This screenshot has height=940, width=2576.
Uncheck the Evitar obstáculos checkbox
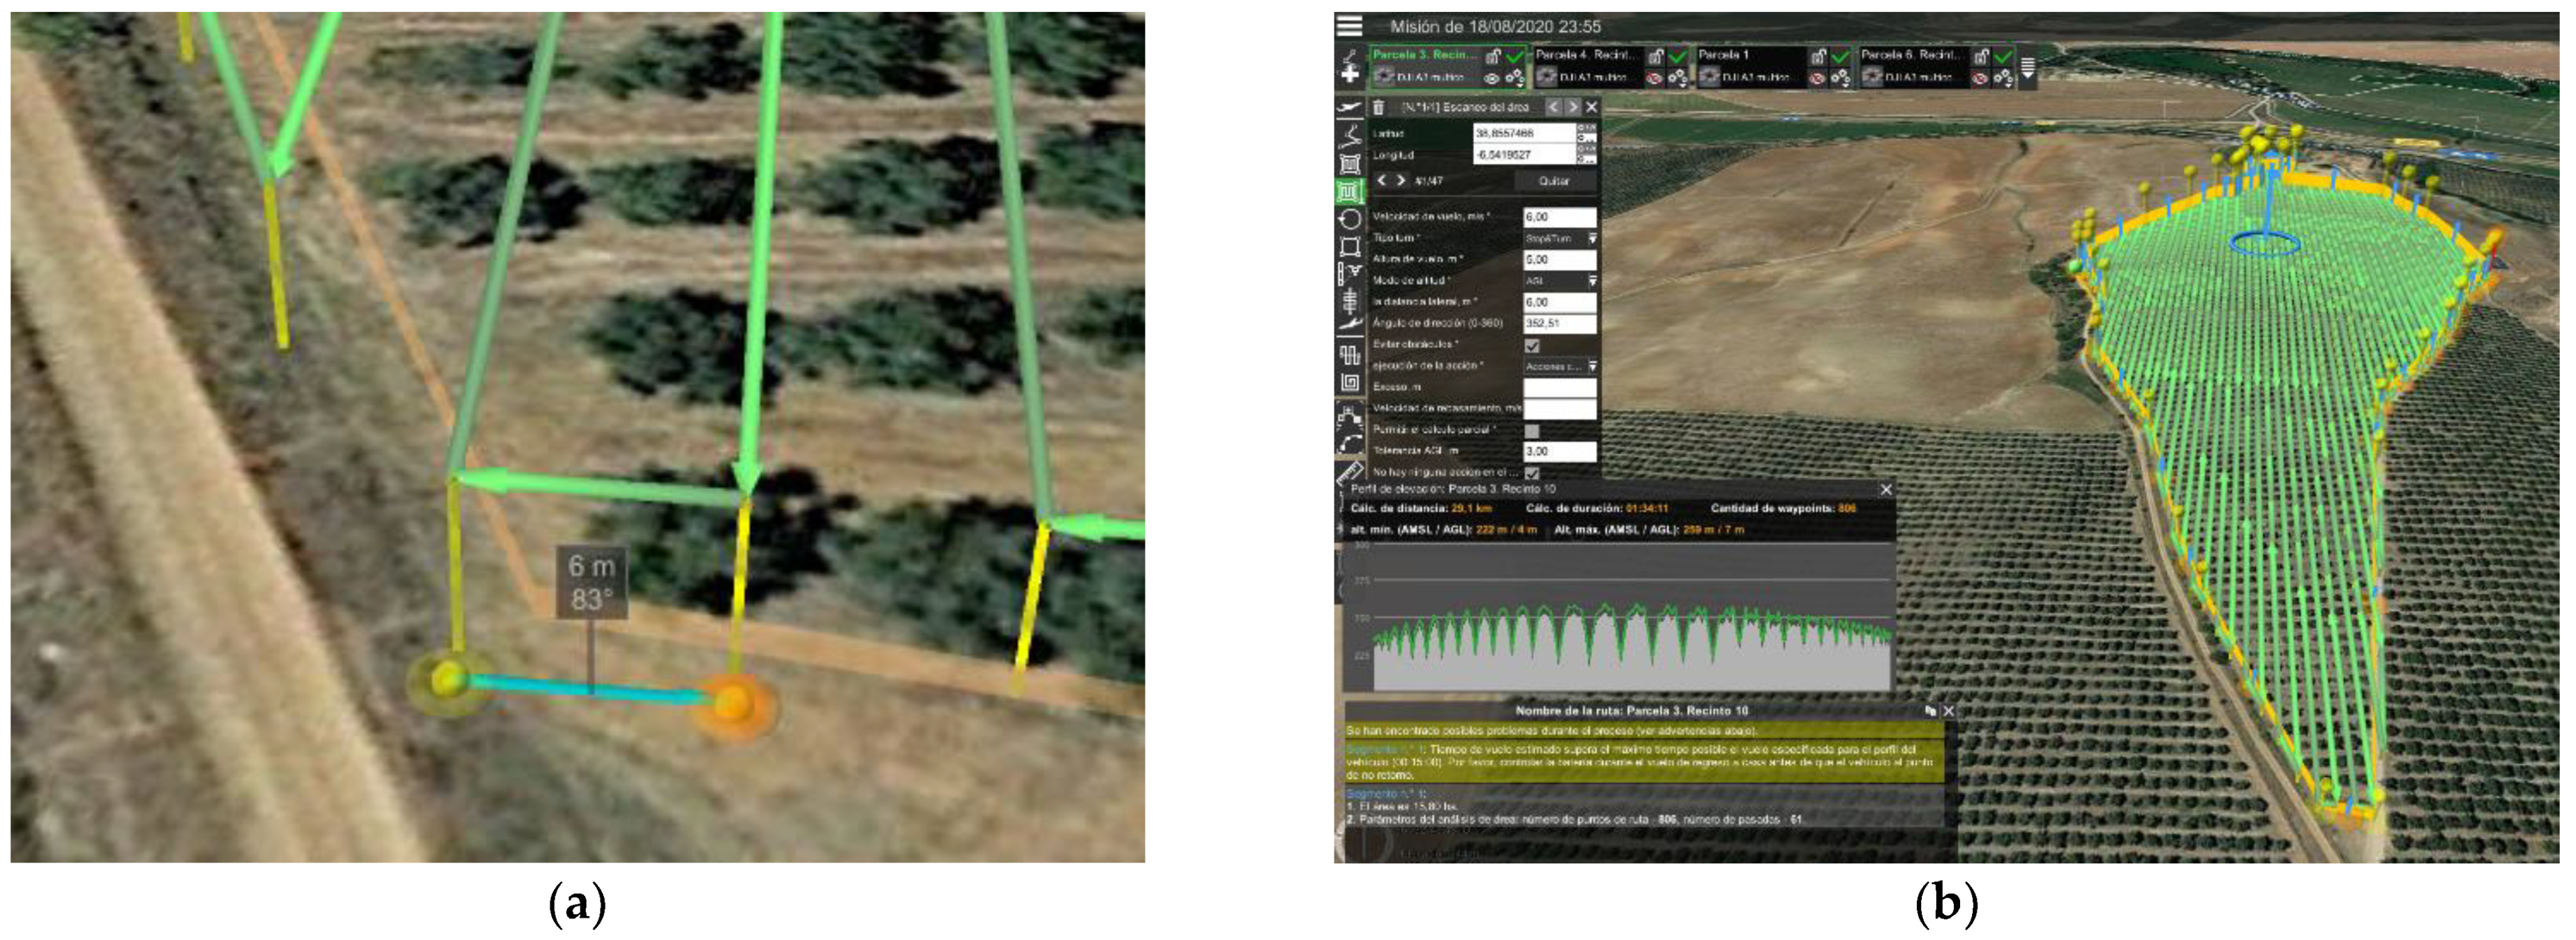[1532, 346]
